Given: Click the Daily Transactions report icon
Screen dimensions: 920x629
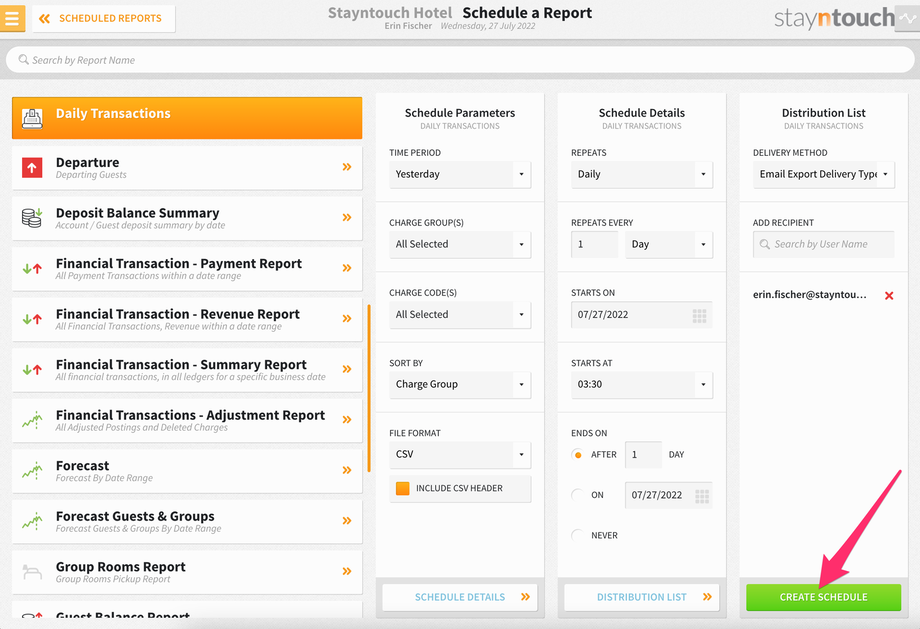Looking at the screenshot, I should pos(32,119).
